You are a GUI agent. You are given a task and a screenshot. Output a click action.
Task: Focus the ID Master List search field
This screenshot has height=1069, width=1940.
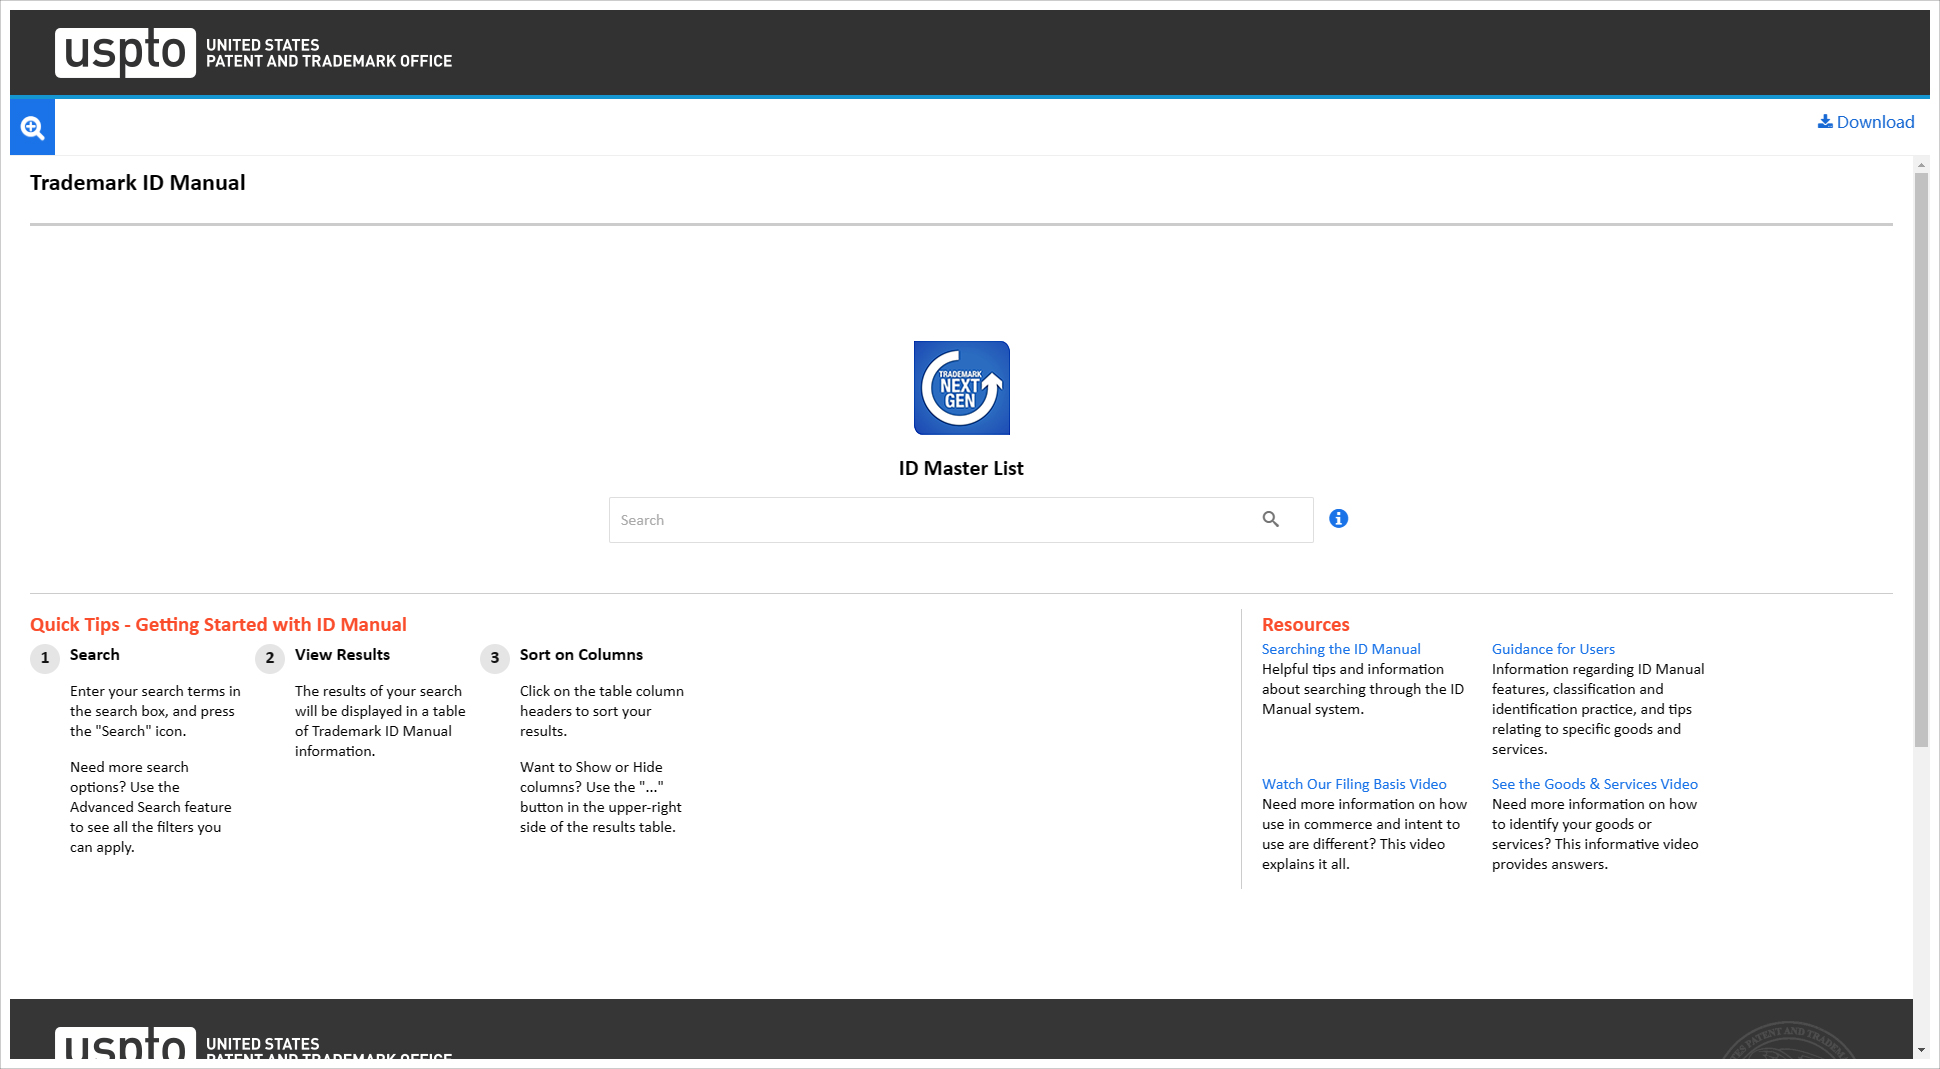point(930,520)
